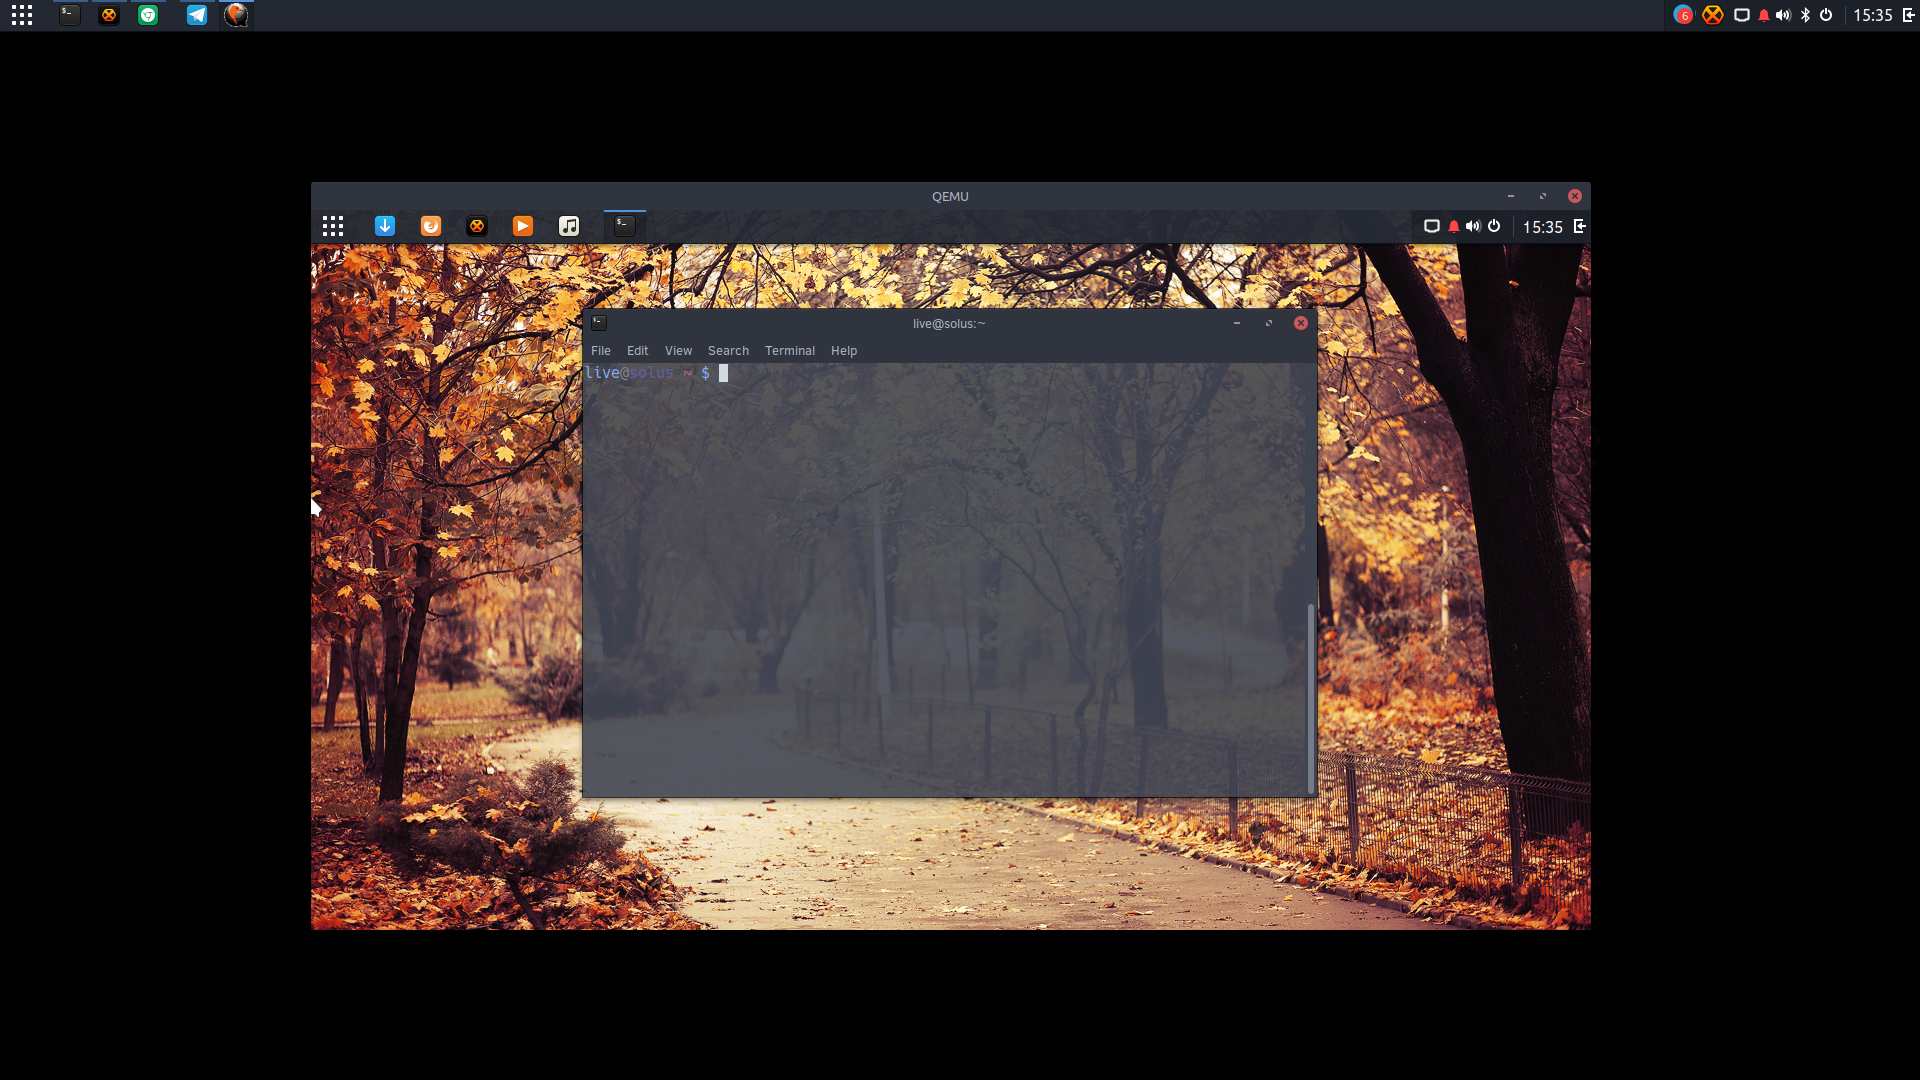Minimize the live@solus terminal window
The height and width of the screenshot is (1080, 1920).
tap(1237, 323)
